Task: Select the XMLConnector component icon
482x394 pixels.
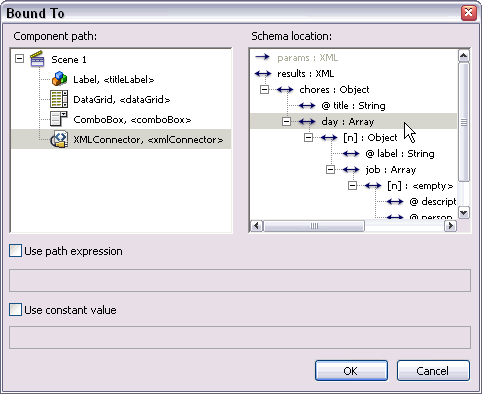Action: tap(59, 139)
